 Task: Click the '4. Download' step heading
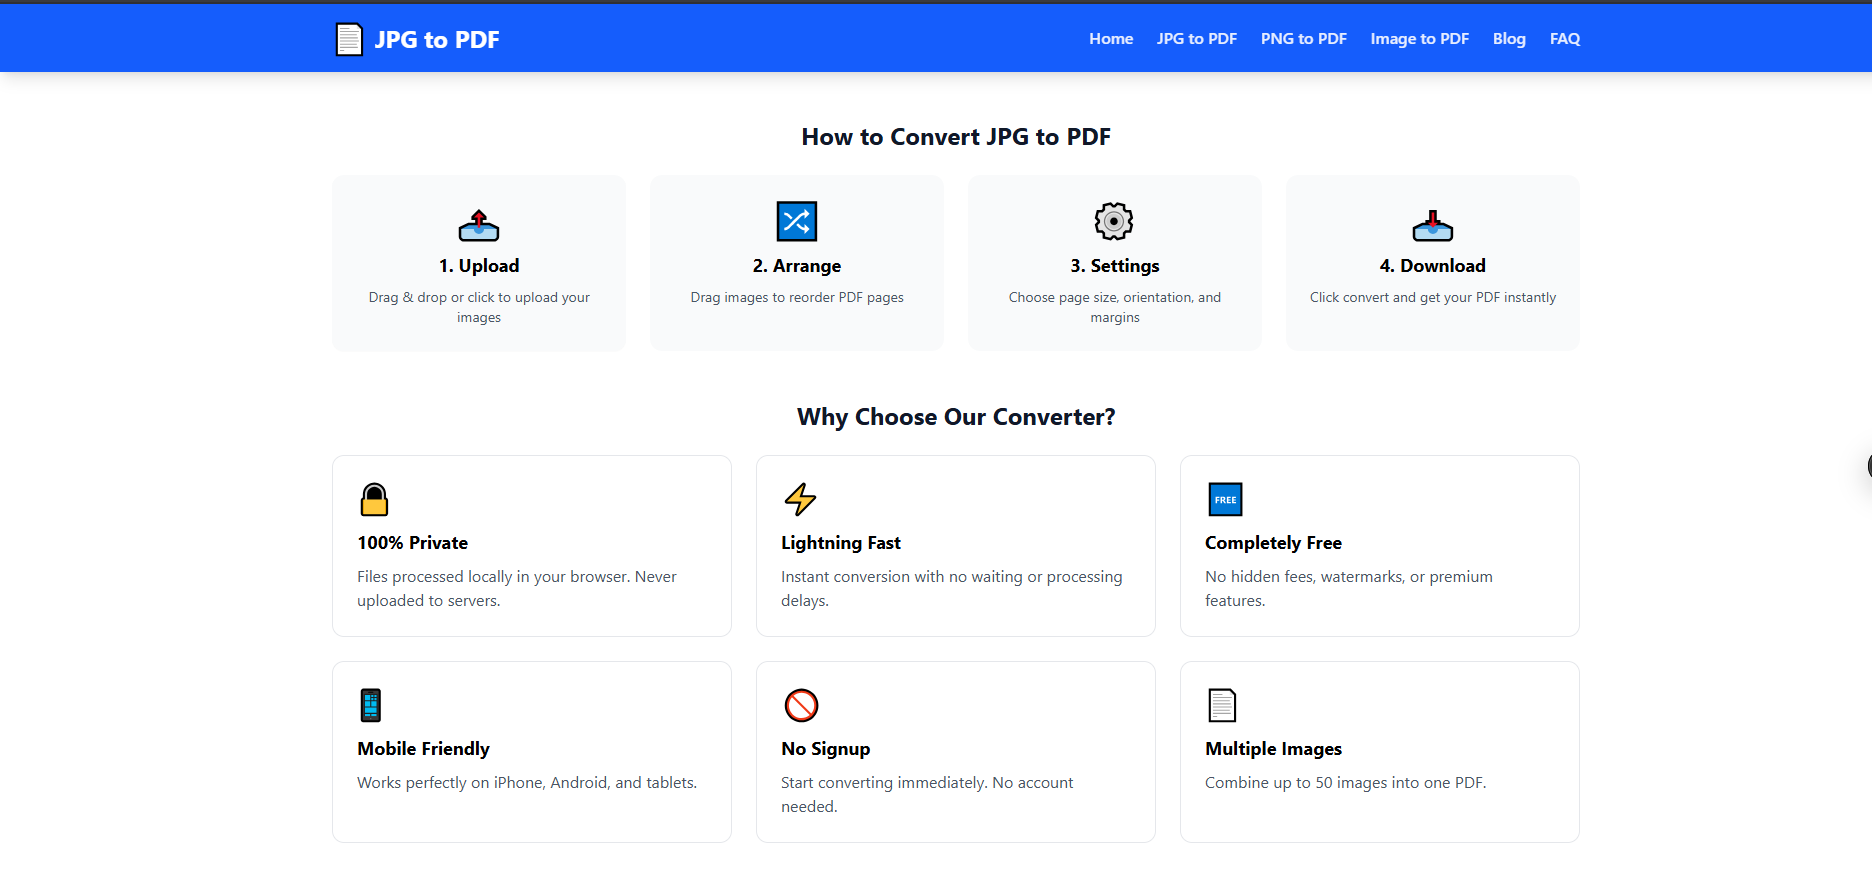coord(1433,266)
